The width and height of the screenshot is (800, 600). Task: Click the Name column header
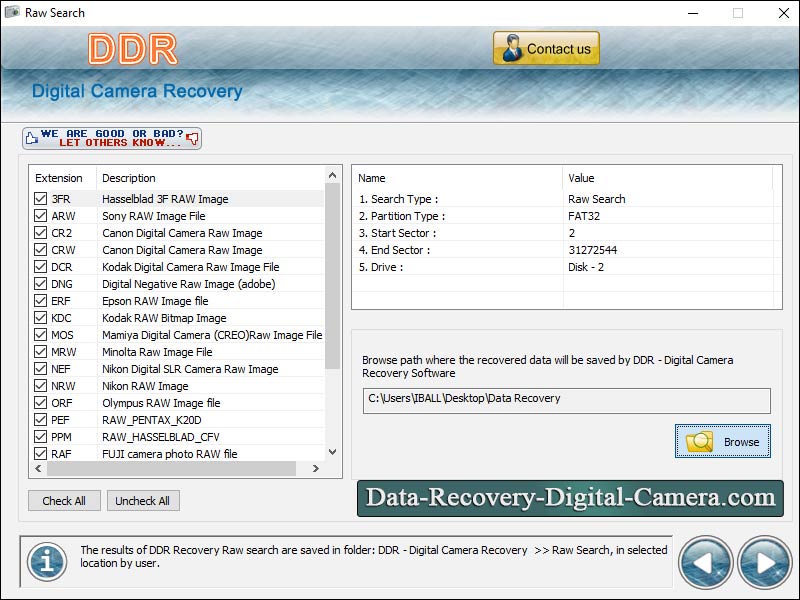pyautogui.click(x=371, y=178)
